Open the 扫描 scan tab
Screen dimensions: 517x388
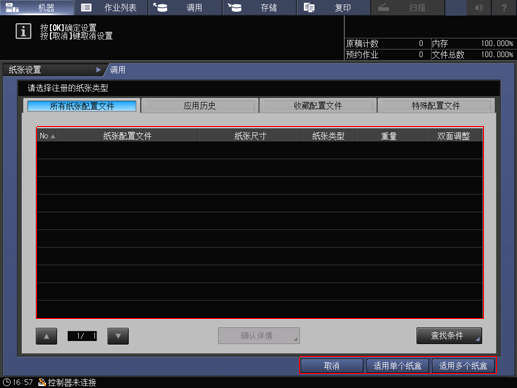coord(407,7)
